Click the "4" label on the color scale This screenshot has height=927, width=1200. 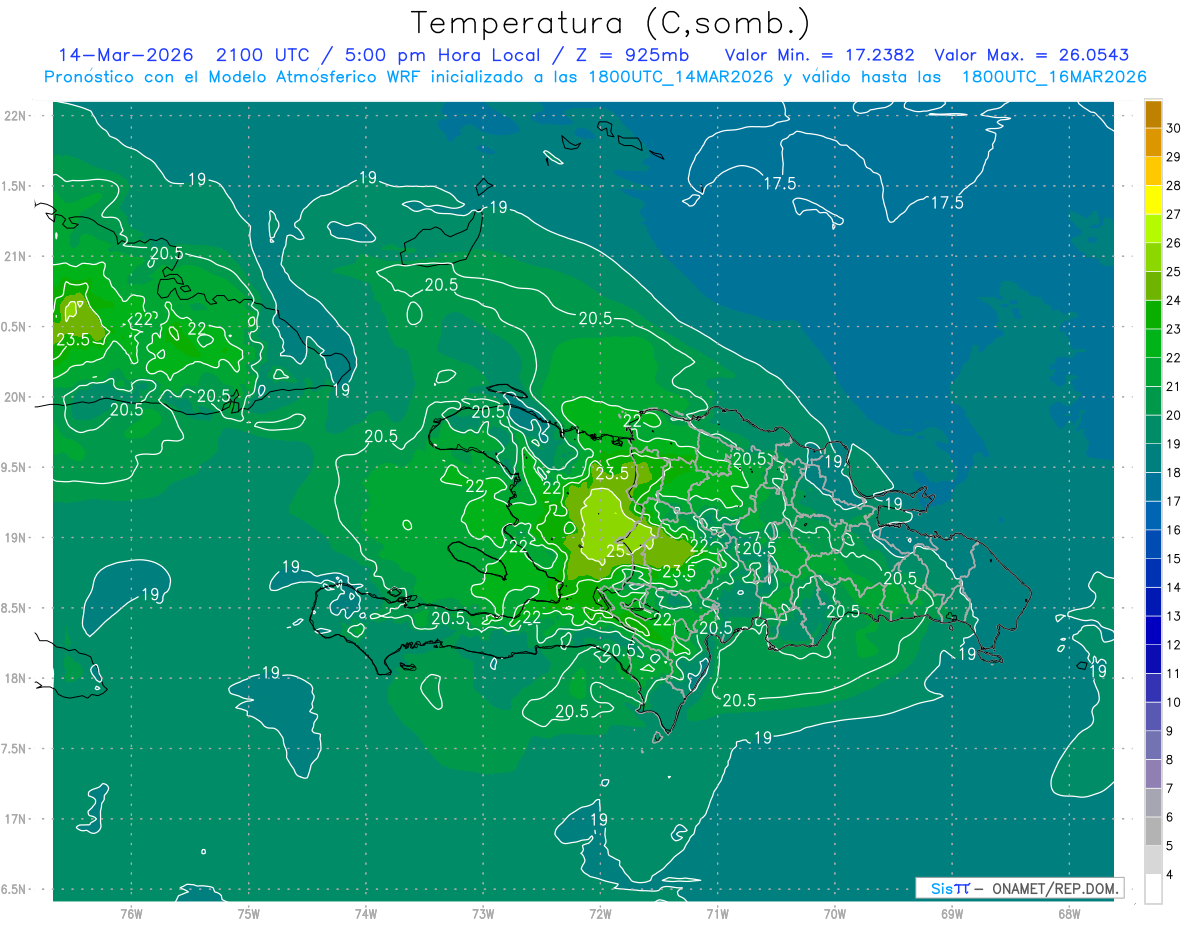1171,875
